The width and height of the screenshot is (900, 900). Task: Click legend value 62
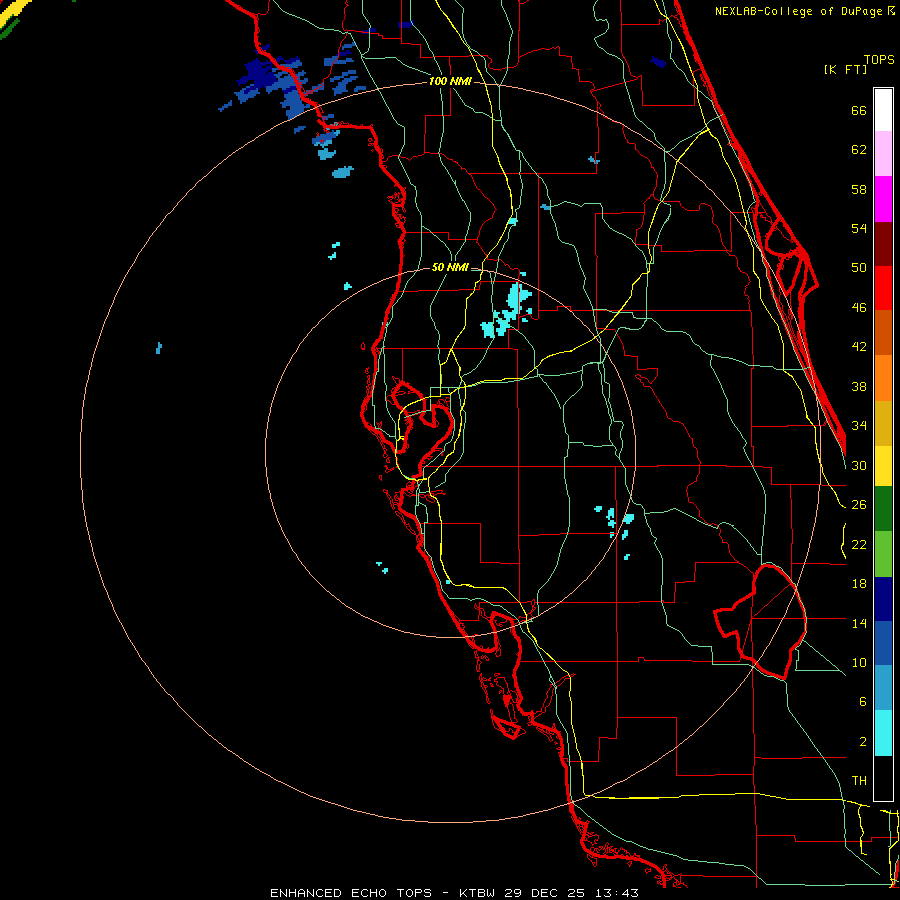tap(859, 150)
